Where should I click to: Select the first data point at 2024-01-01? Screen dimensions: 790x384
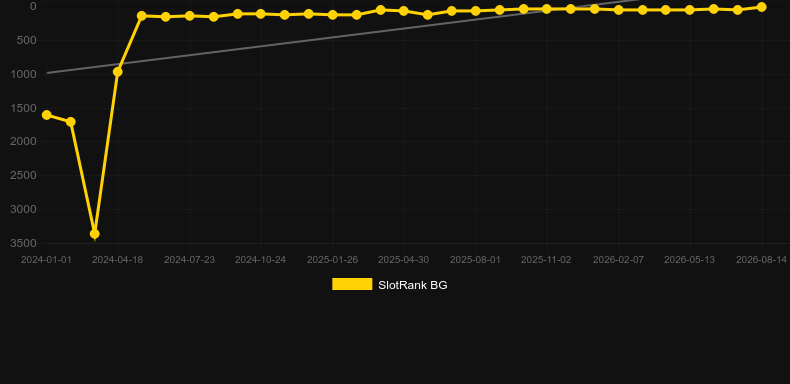[x=46, y=115]
